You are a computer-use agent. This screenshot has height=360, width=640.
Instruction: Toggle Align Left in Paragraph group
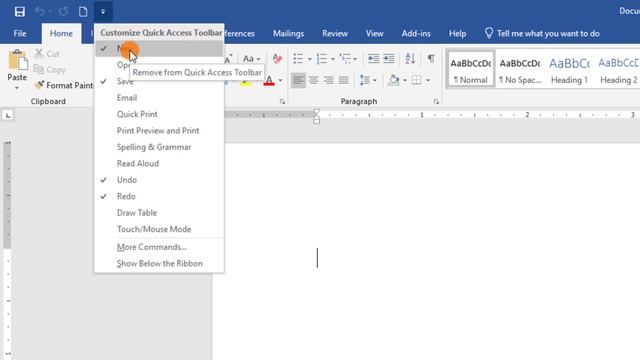coord(298,80)
